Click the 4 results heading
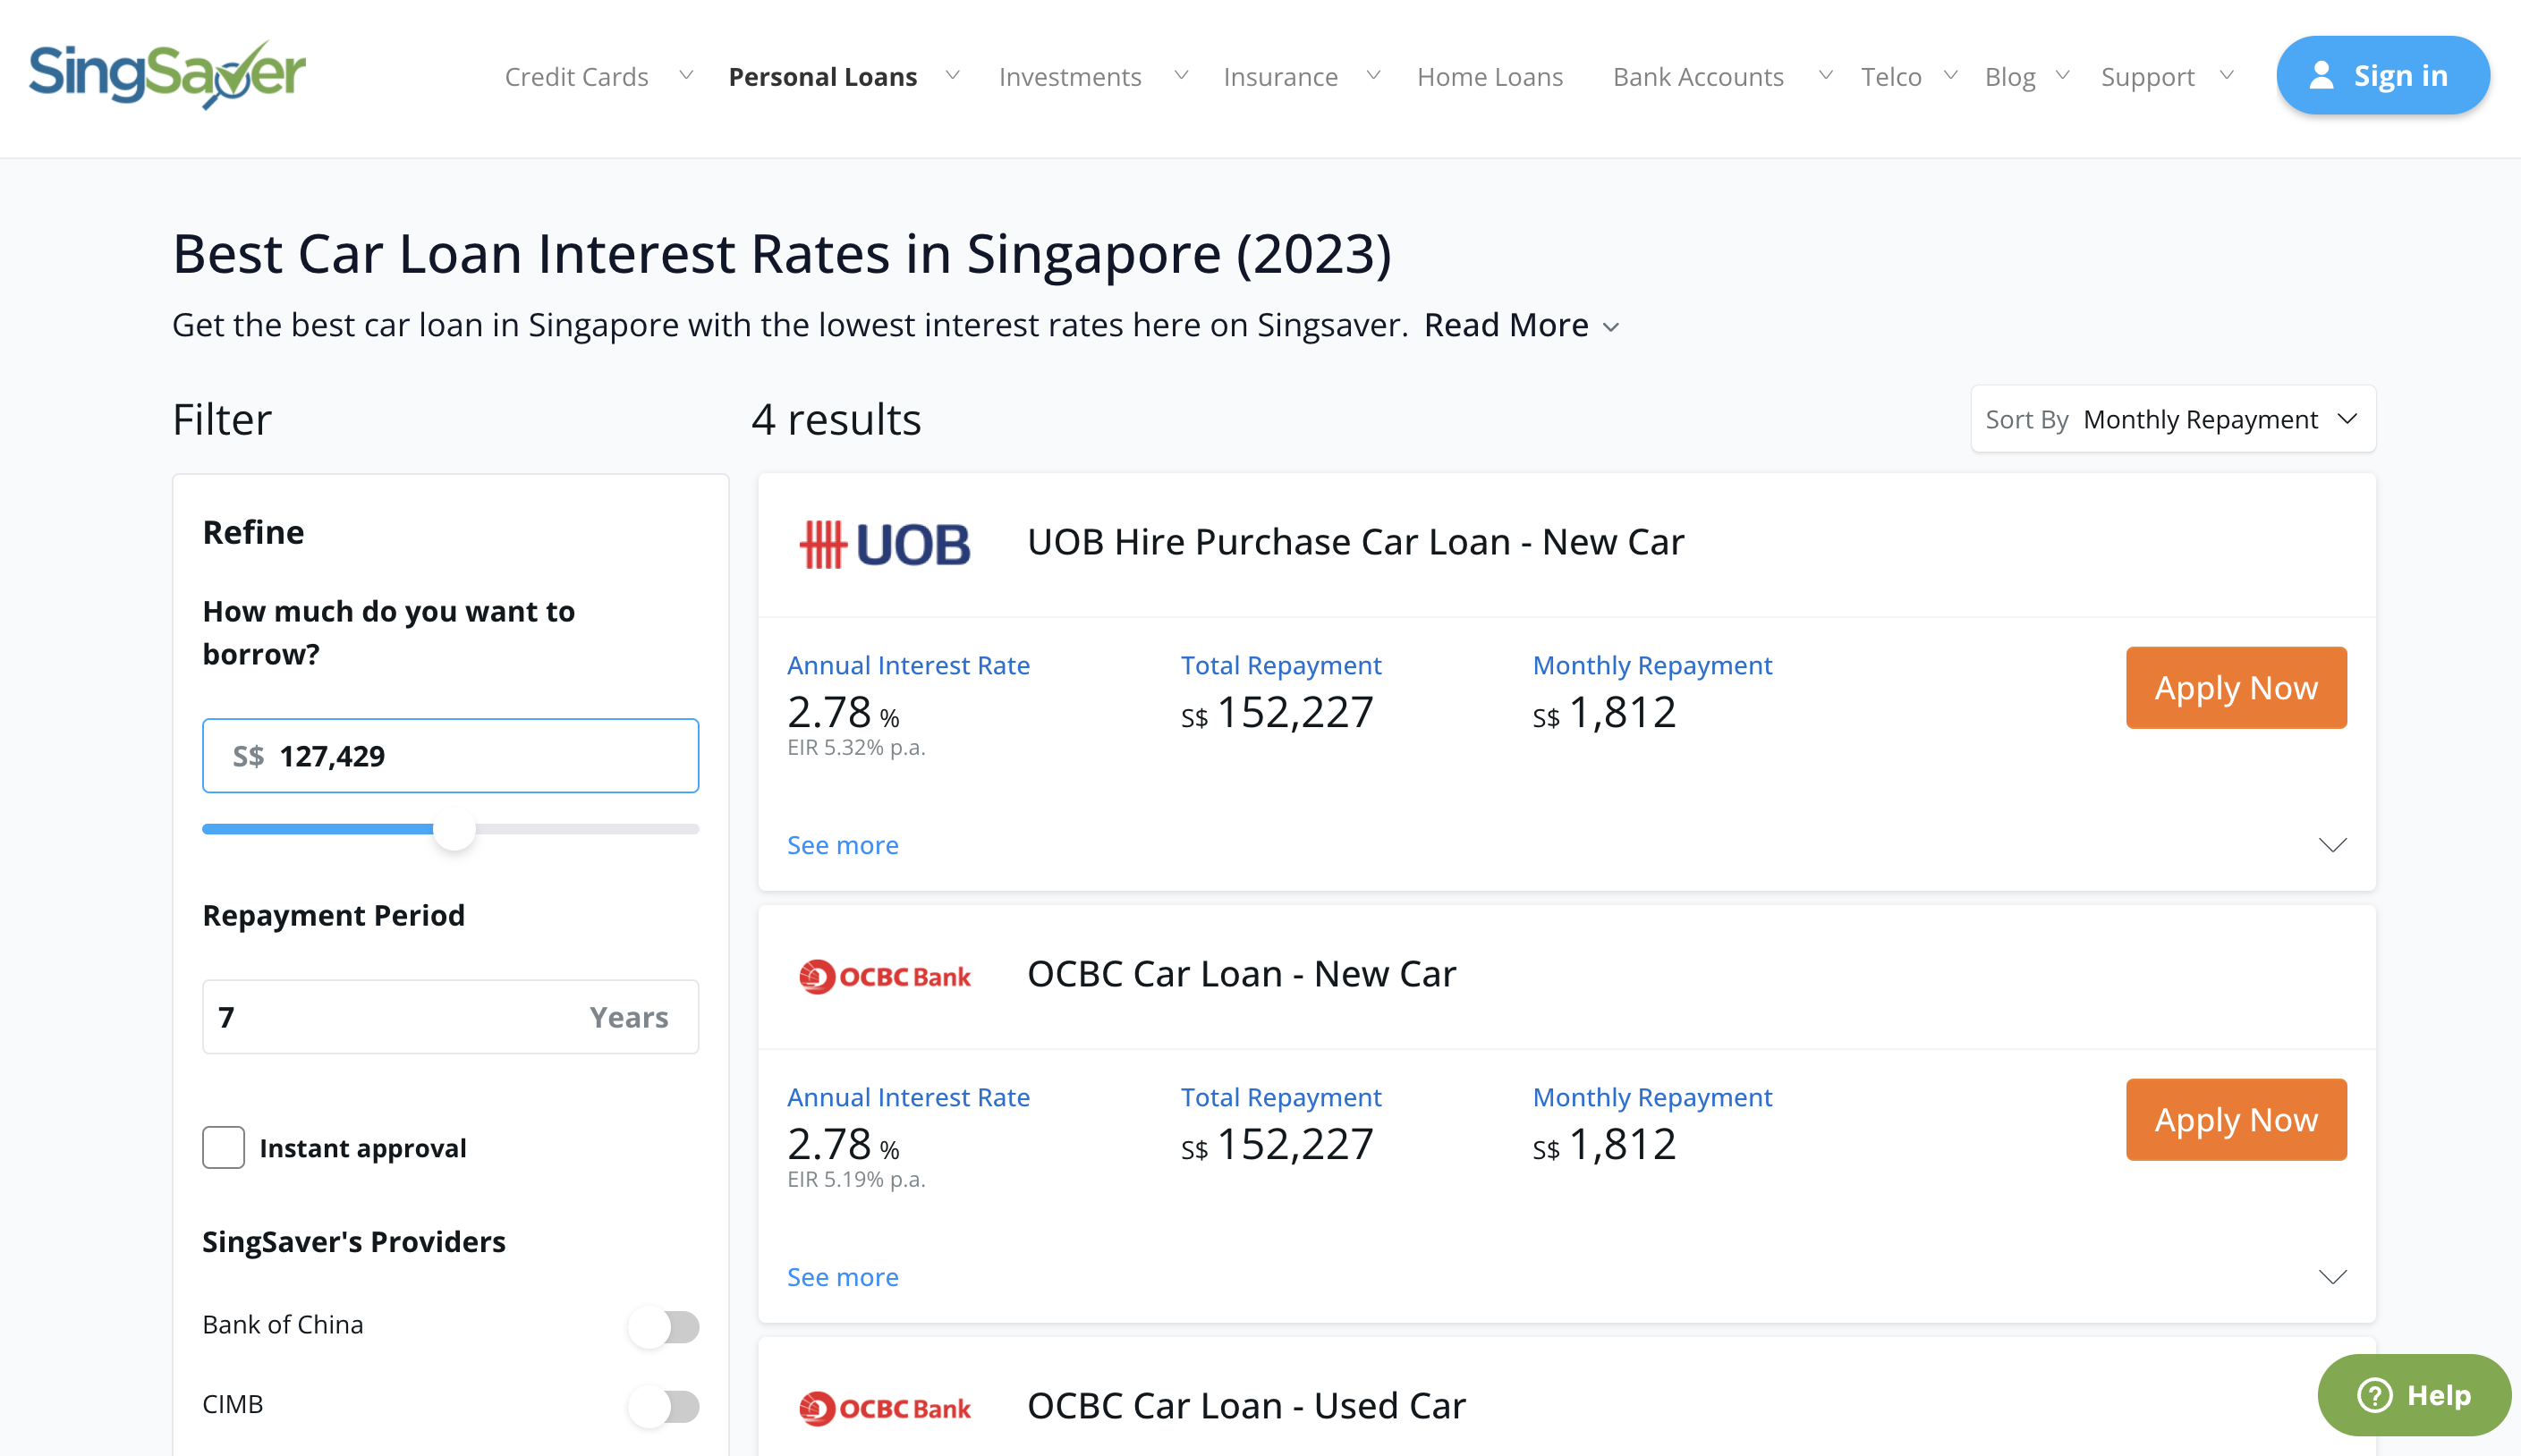 tap(836, 419)
